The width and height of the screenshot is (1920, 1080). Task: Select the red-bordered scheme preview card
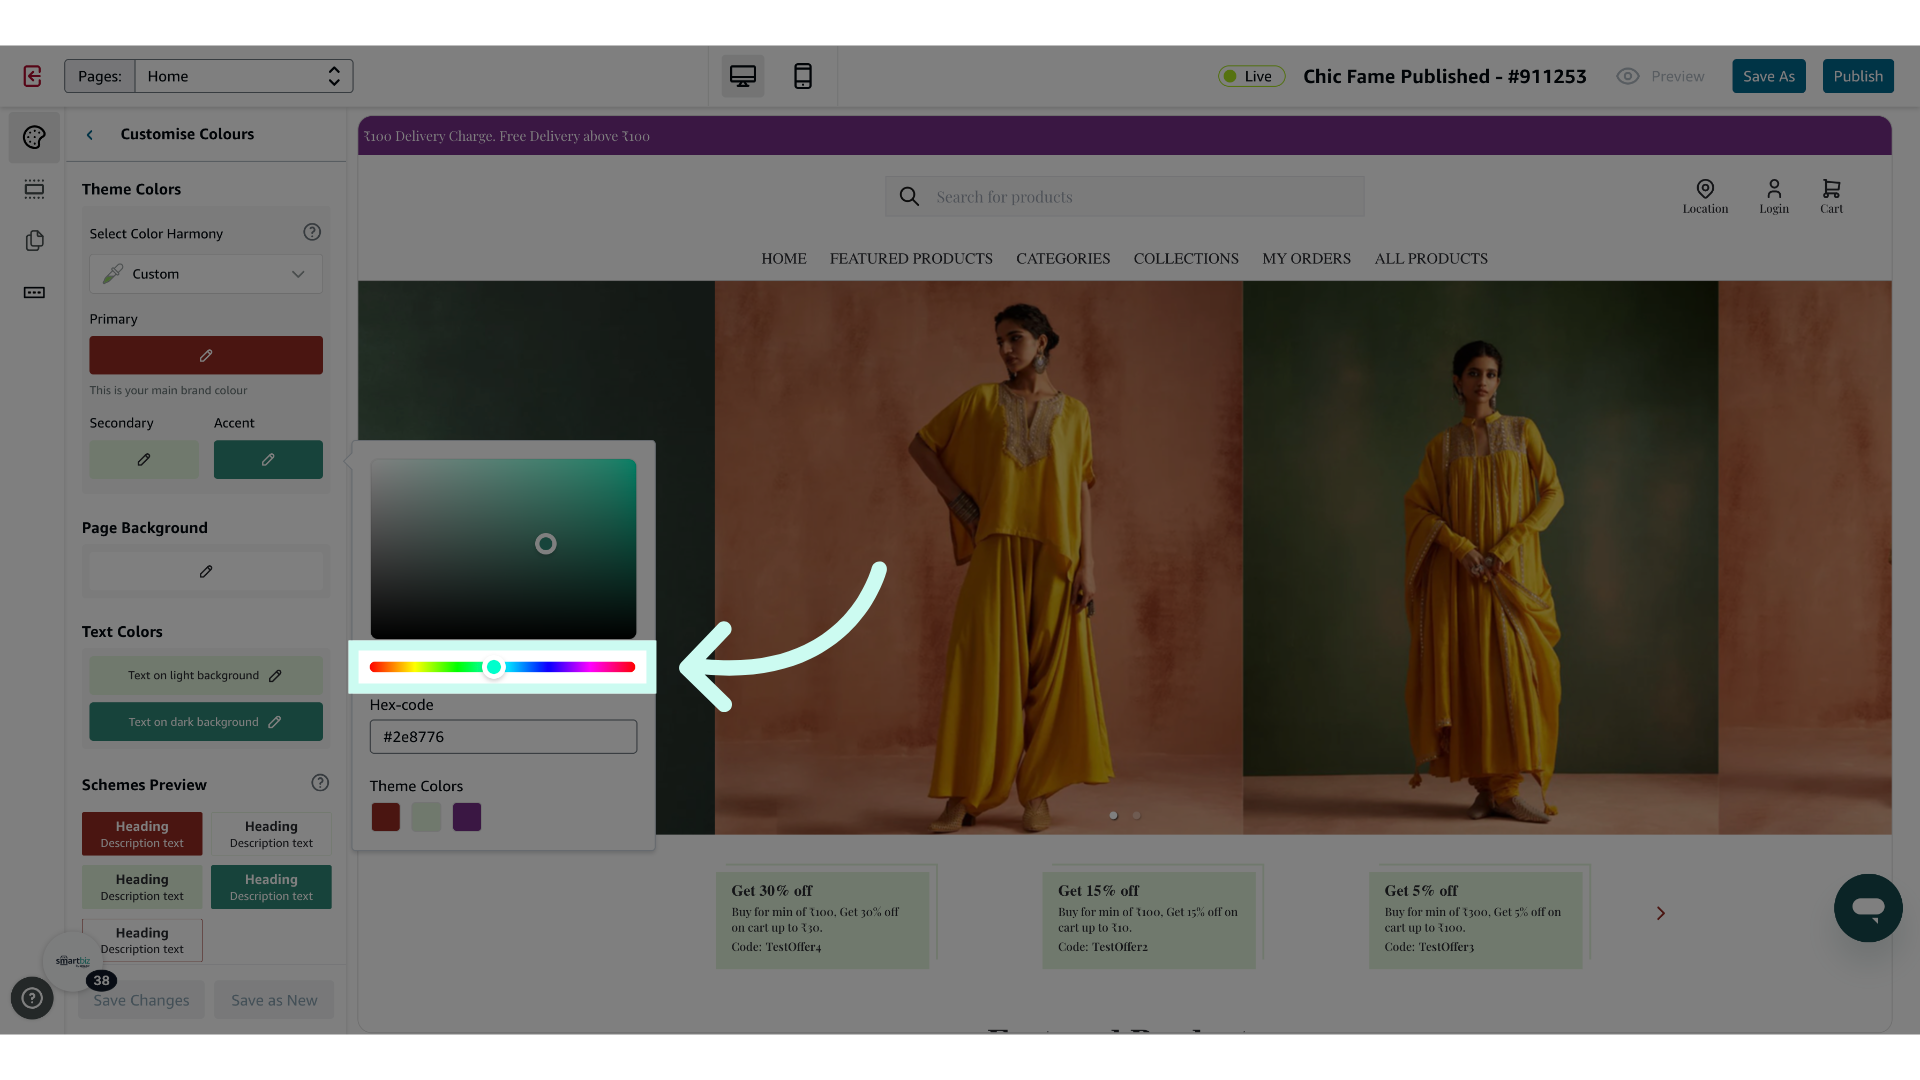pyautogui.click(x=142, y=940)
